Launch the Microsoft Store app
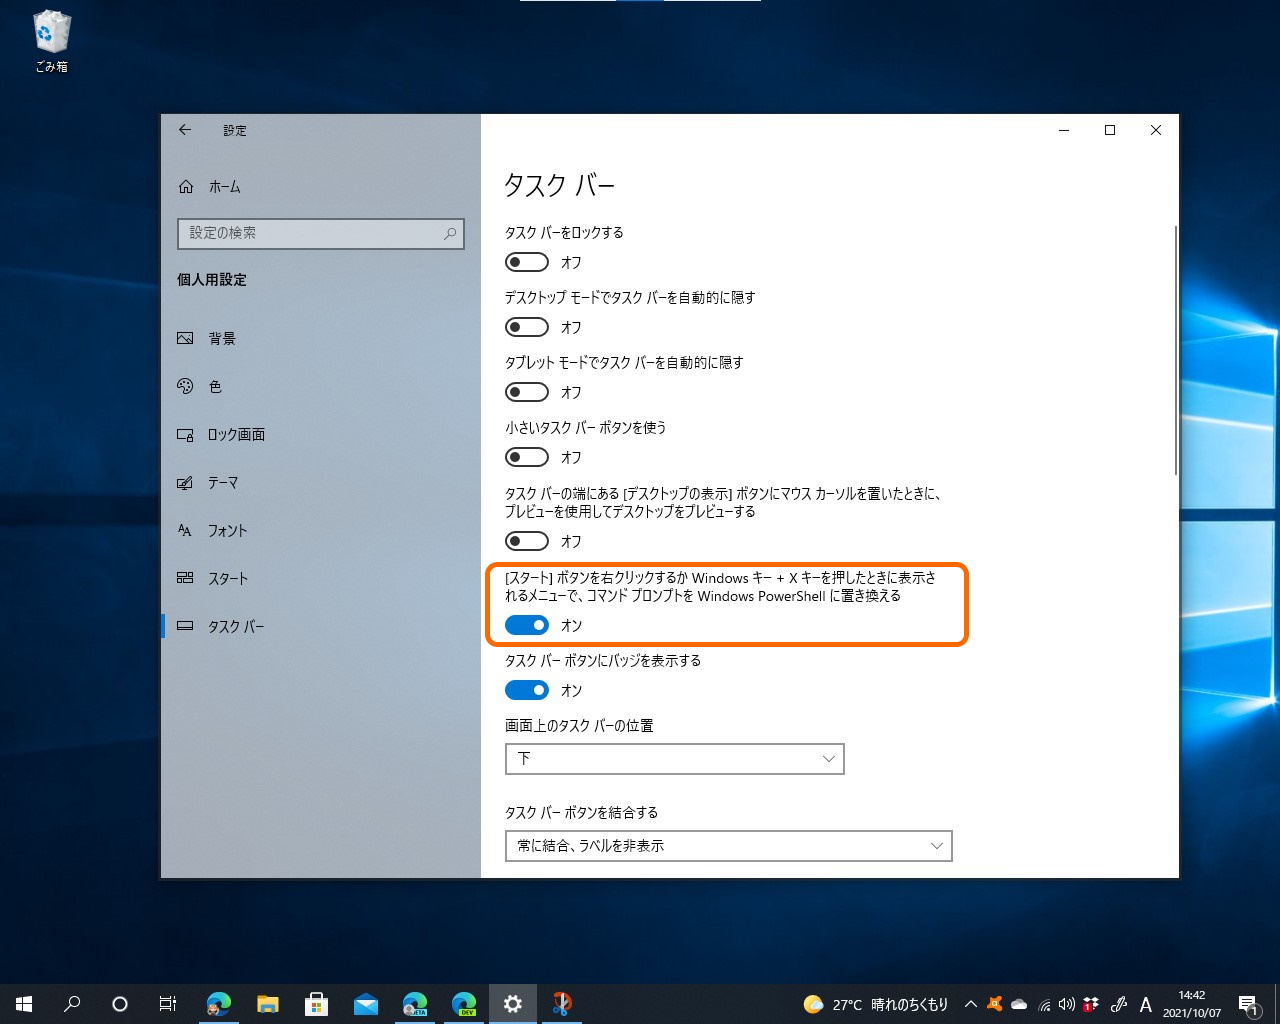The image size is (1280, 1024). [x=316, y=1003]
